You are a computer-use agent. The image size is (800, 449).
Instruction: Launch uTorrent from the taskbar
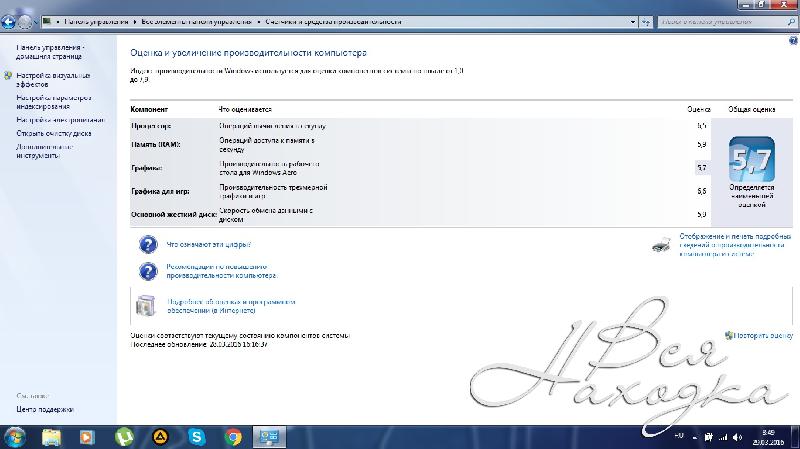click(x=124, y=436)
